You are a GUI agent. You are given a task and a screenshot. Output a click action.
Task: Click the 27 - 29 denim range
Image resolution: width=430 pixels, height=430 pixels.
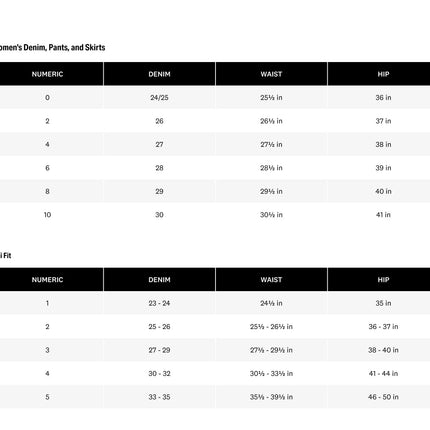[x=159, y=350]
